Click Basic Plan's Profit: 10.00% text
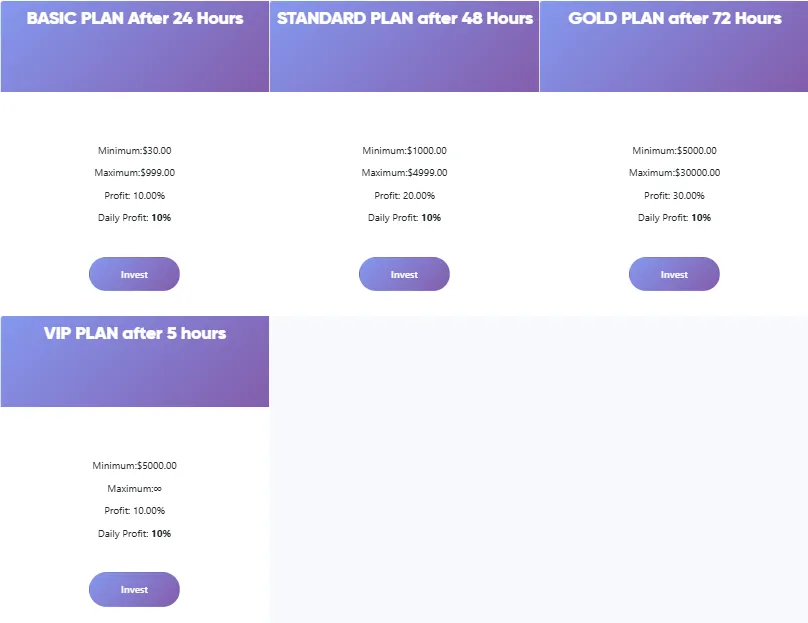Image resolution: width=808 pixels, height=623 pixels. click(135, 196)
